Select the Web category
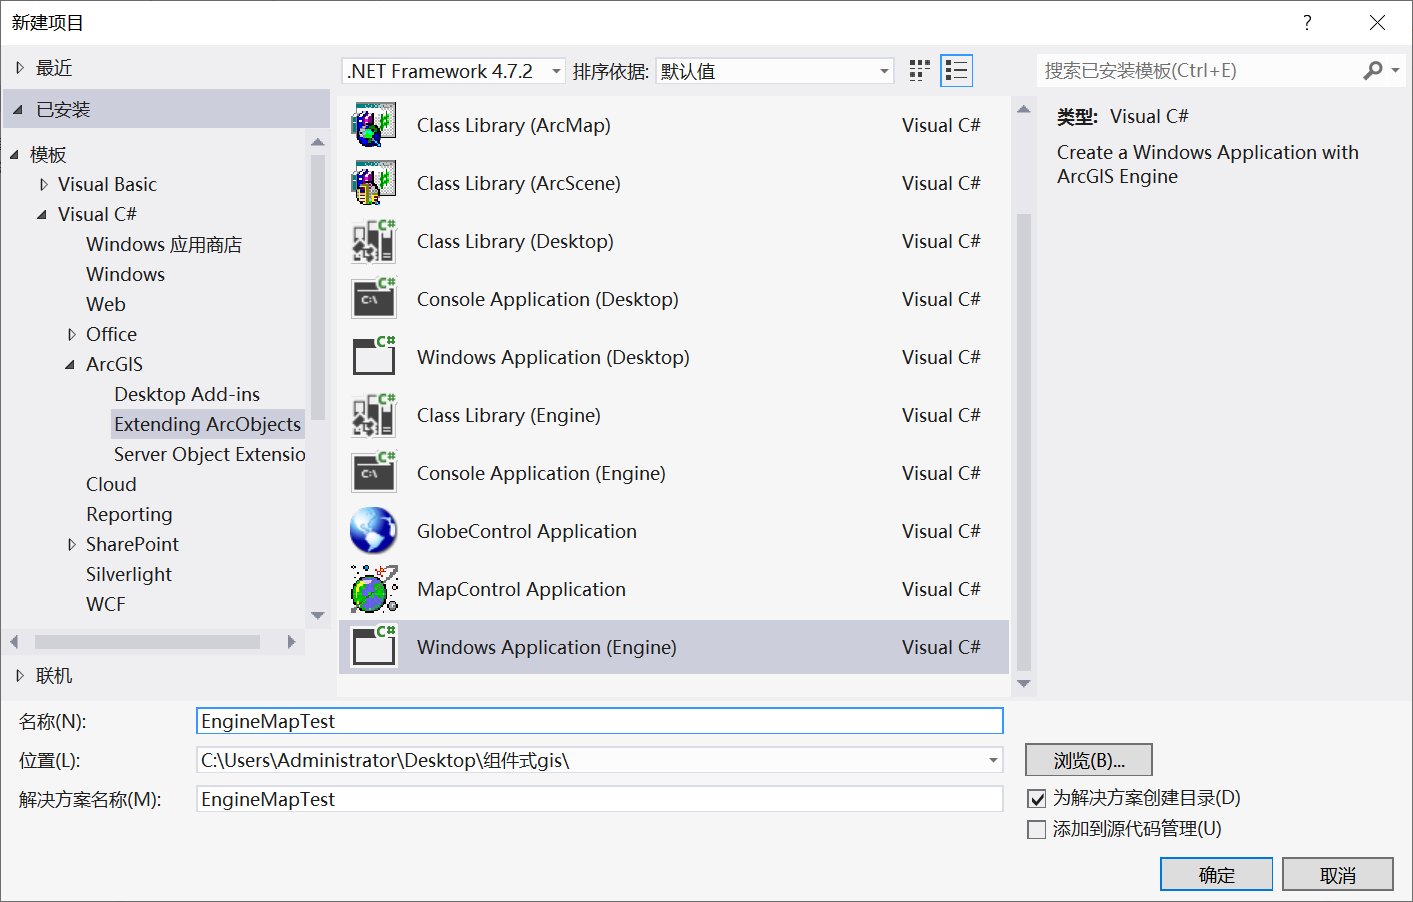This screenshot has width=1413, height=902. point(106,304)
